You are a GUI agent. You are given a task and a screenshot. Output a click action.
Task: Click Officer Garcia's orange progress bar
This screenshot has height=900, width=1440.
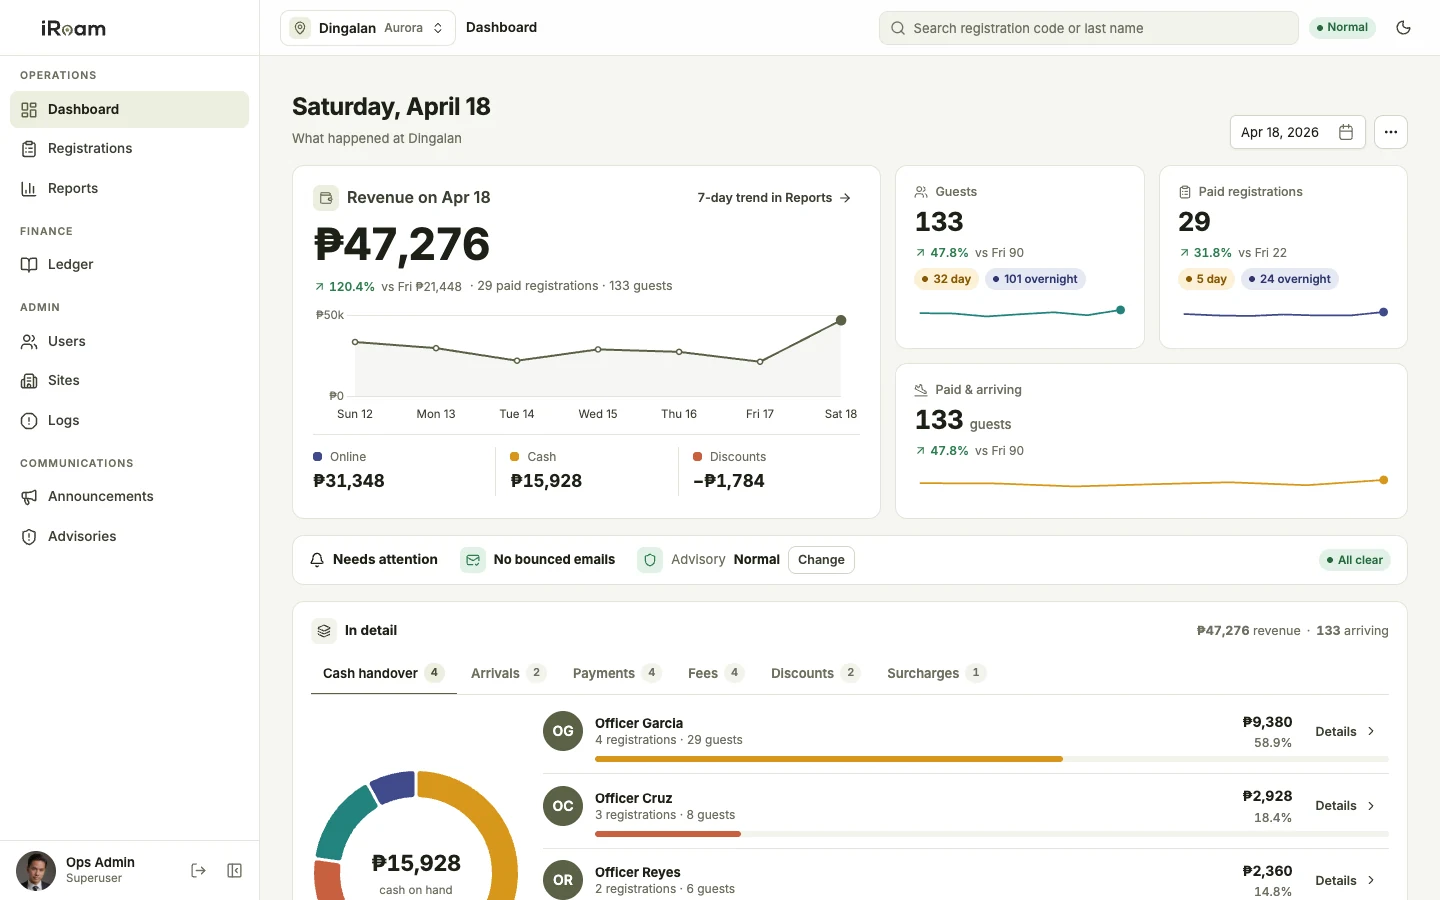(828, 759)
